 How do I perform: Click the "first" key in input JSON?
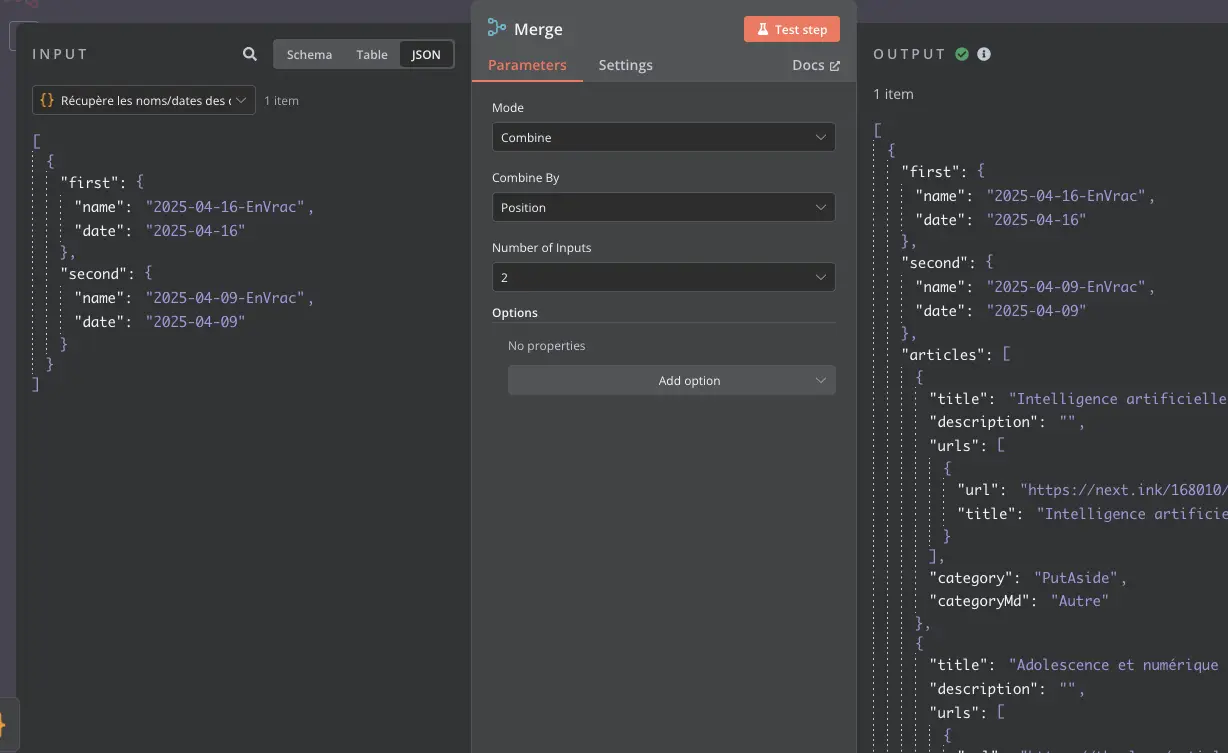pos(92,182)
